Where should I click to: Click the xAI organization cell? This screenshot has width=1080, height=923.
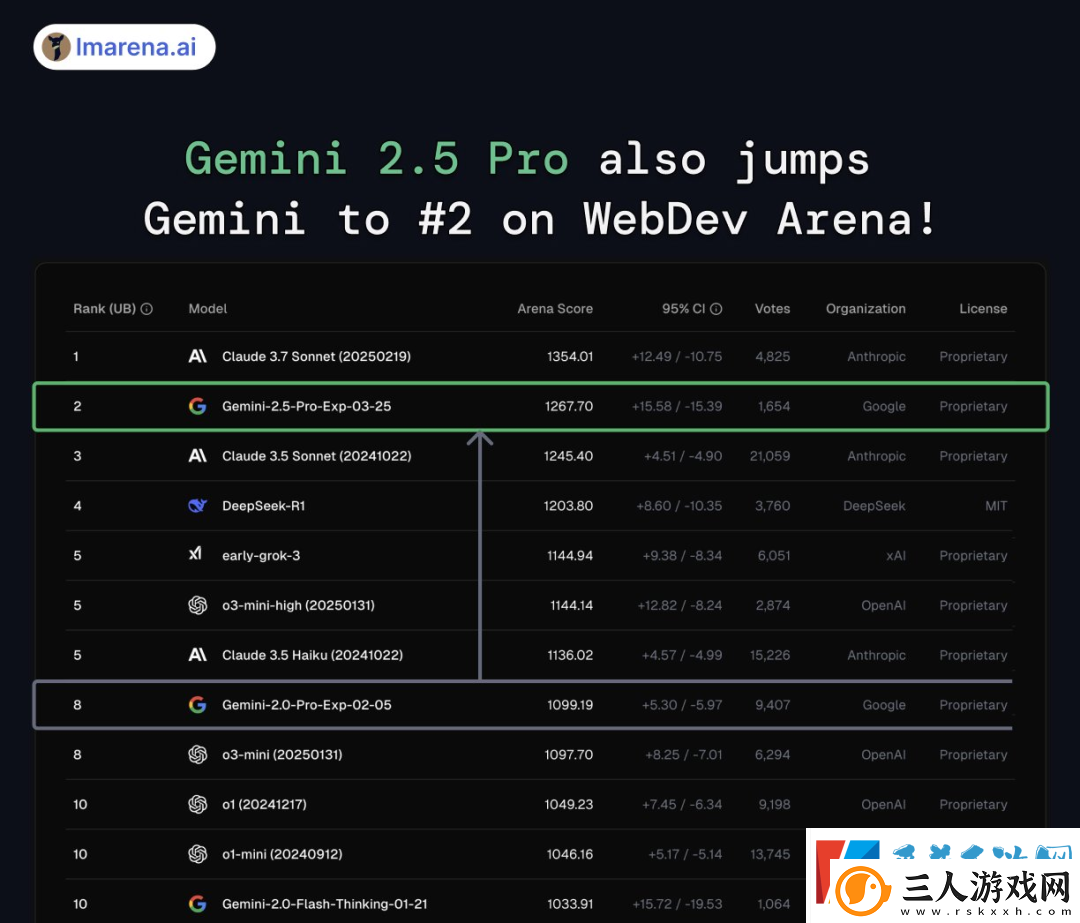pyautogui.click(x=896, y=556)
